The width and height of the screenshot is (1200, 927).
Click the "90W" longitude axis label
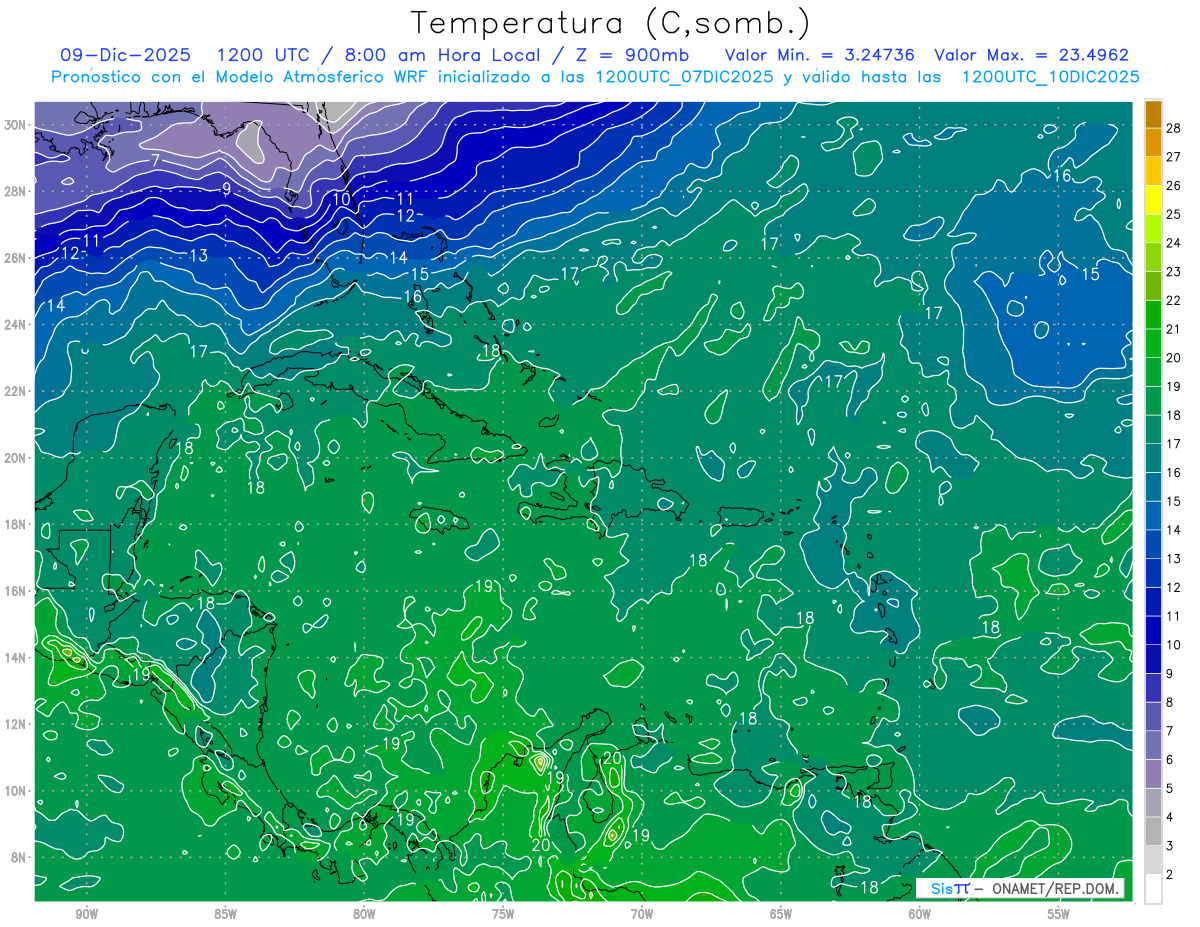pos(86,913)
